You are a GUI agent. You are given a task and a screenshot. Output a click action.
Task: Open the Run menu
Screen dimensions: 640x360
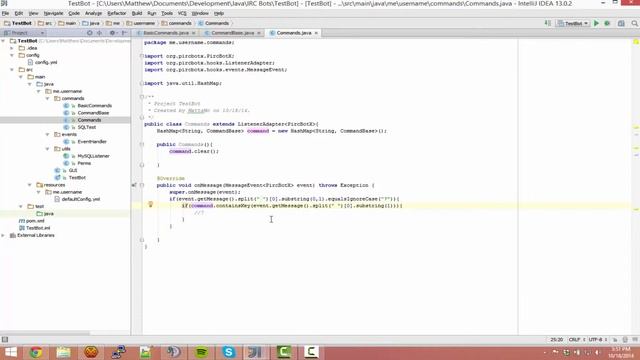(x=152, y=13)
